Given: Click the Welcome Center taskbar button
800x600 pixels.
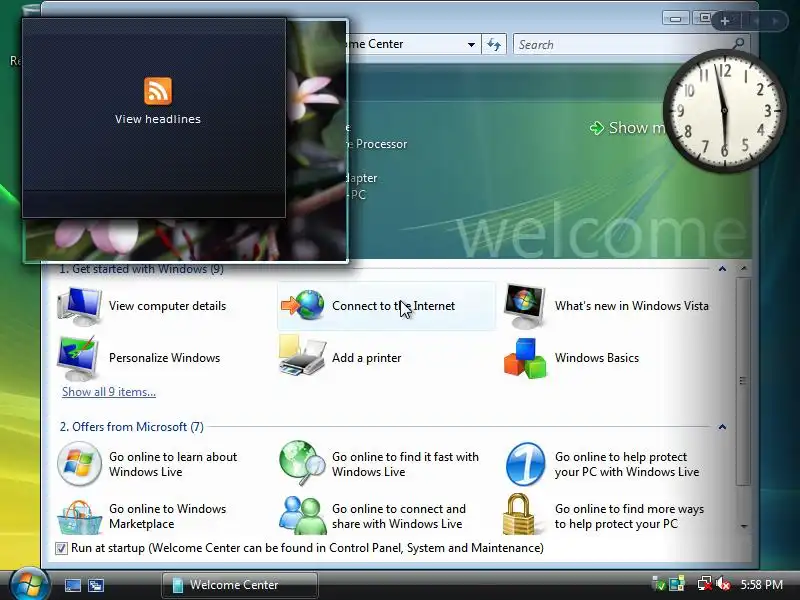Looking at the screenshot, I should [x=240, y=585].
